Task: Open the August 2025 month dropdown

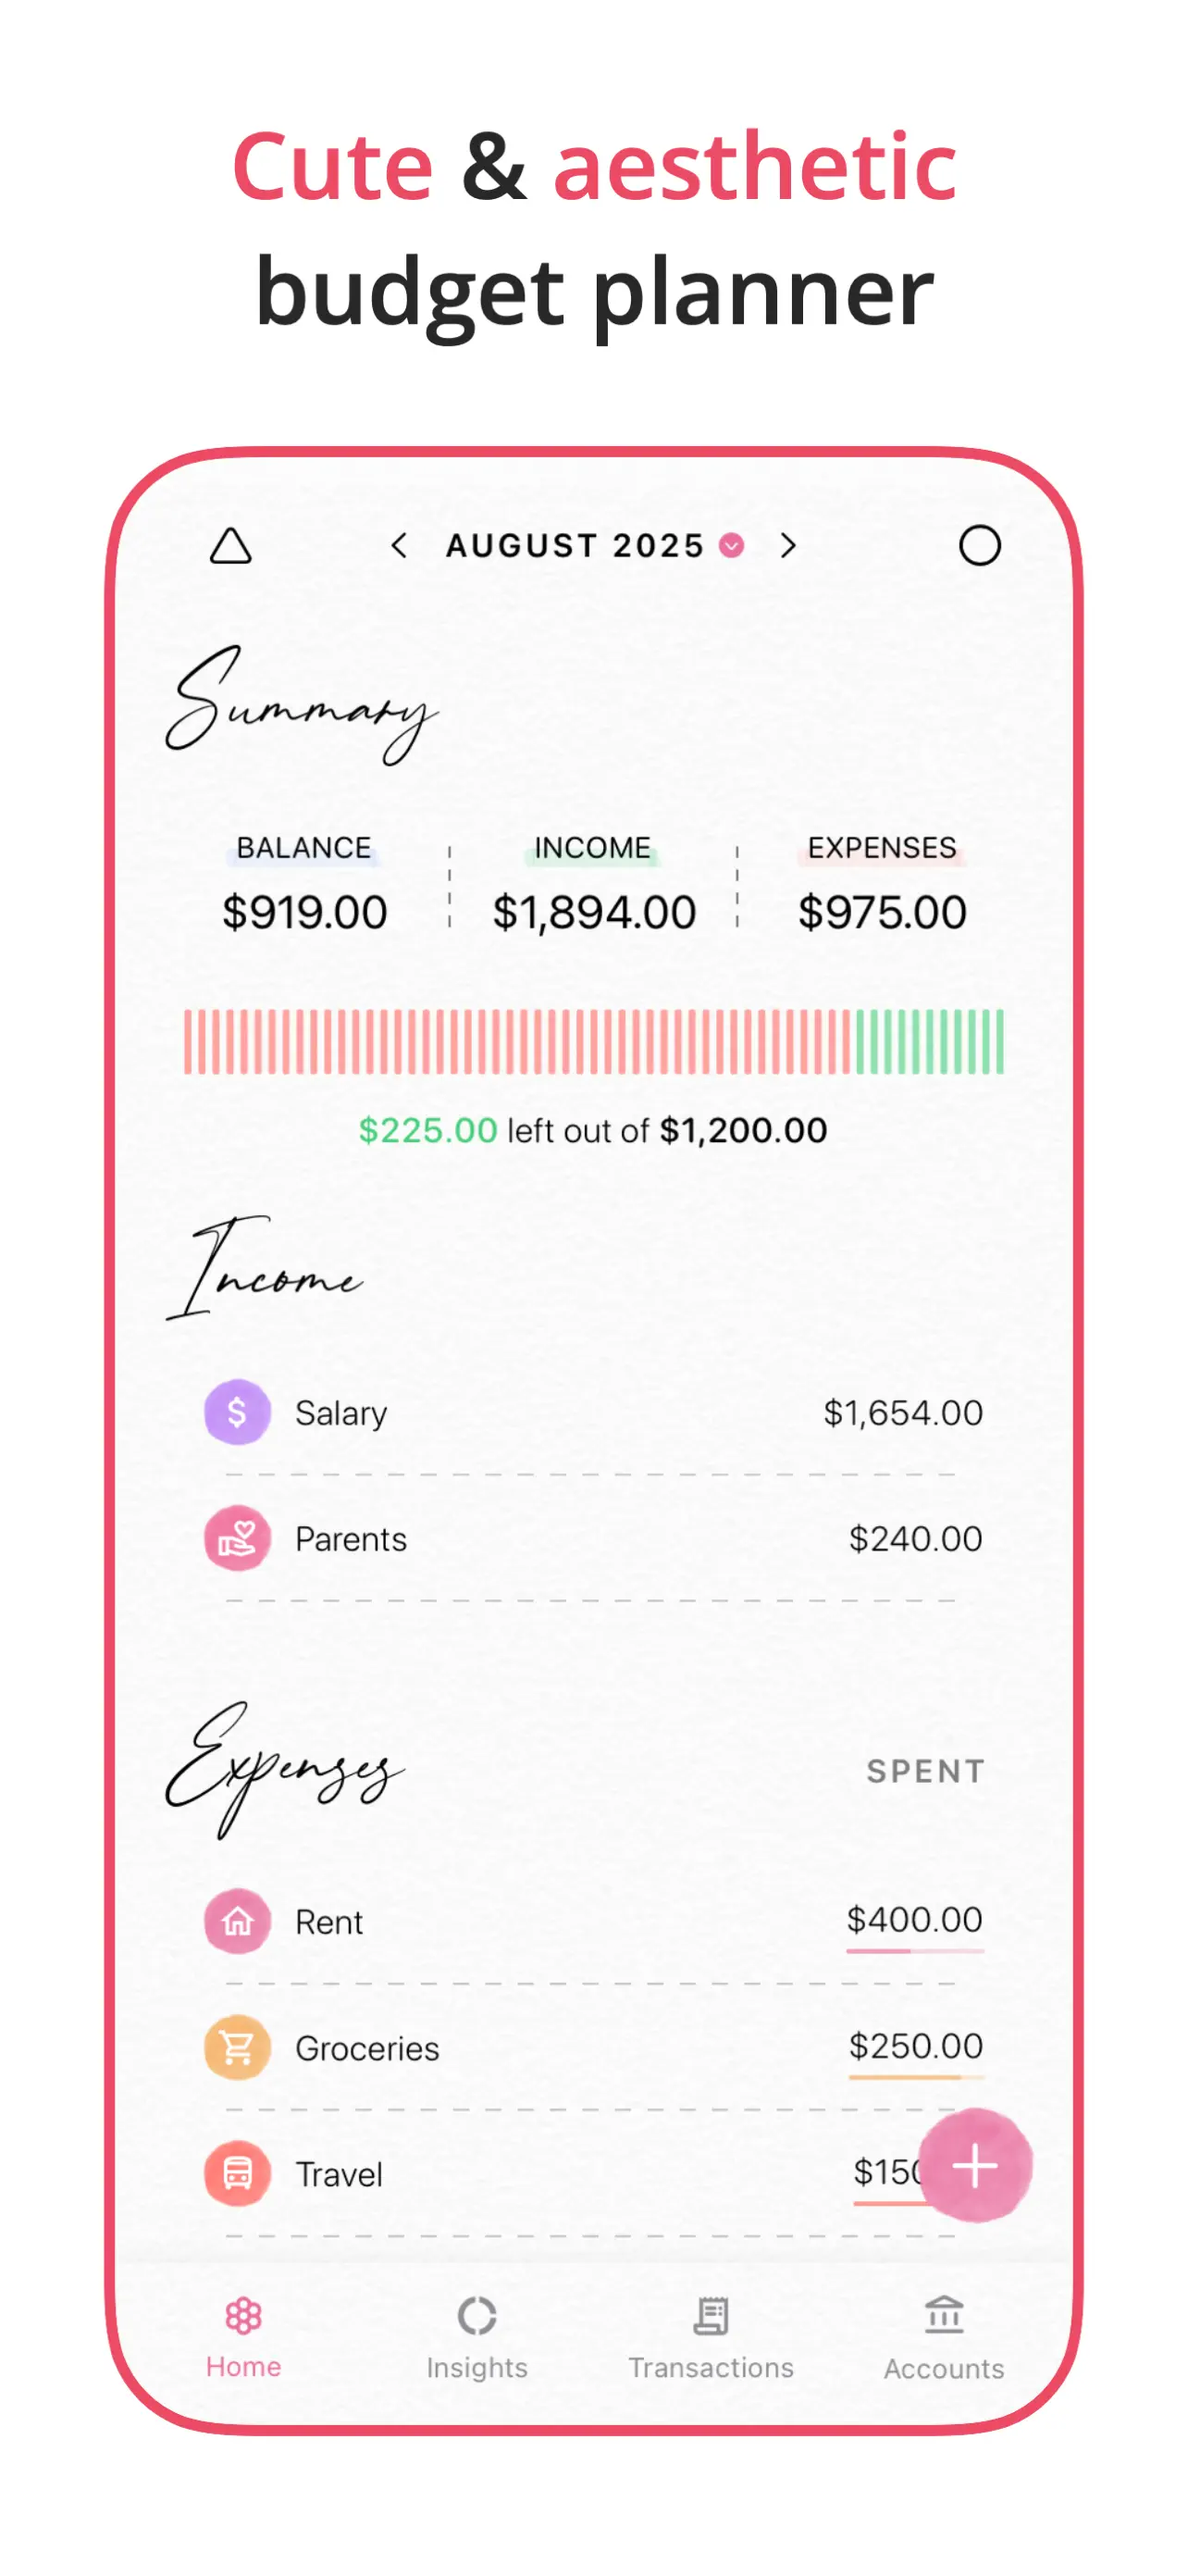Action: (594, 545)
